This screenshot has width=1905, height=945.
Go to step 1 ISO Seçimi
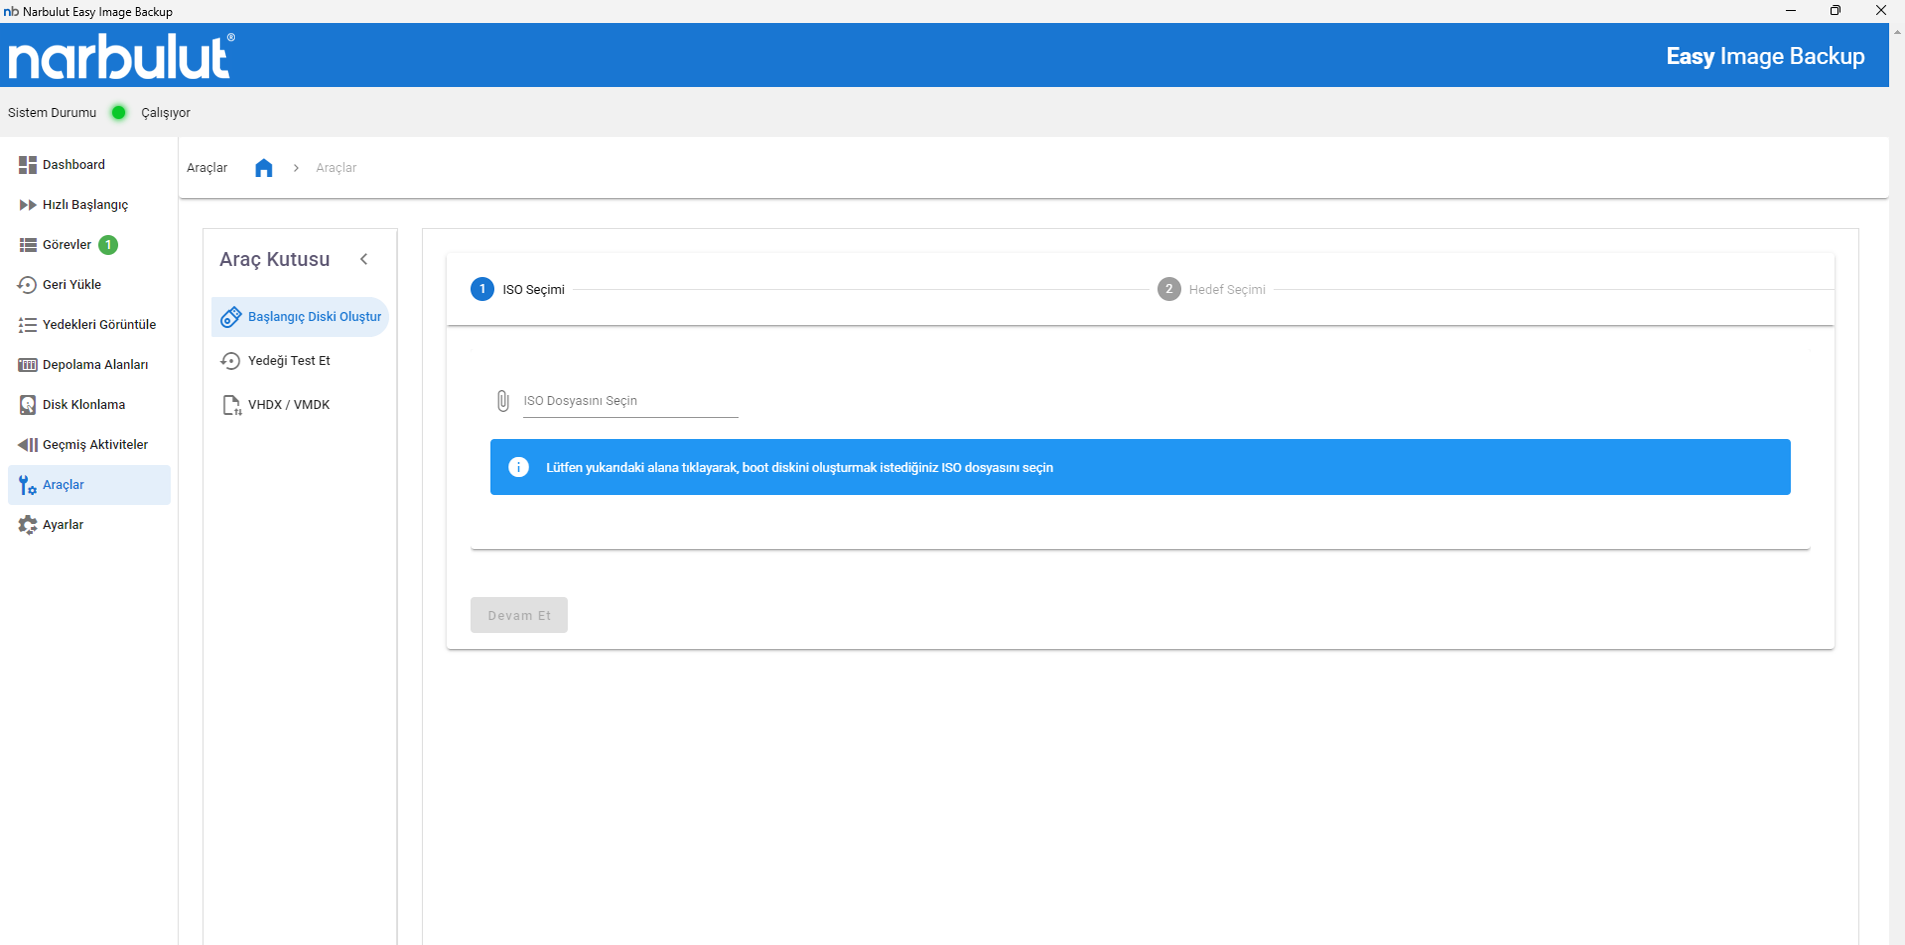pos(518,289)
